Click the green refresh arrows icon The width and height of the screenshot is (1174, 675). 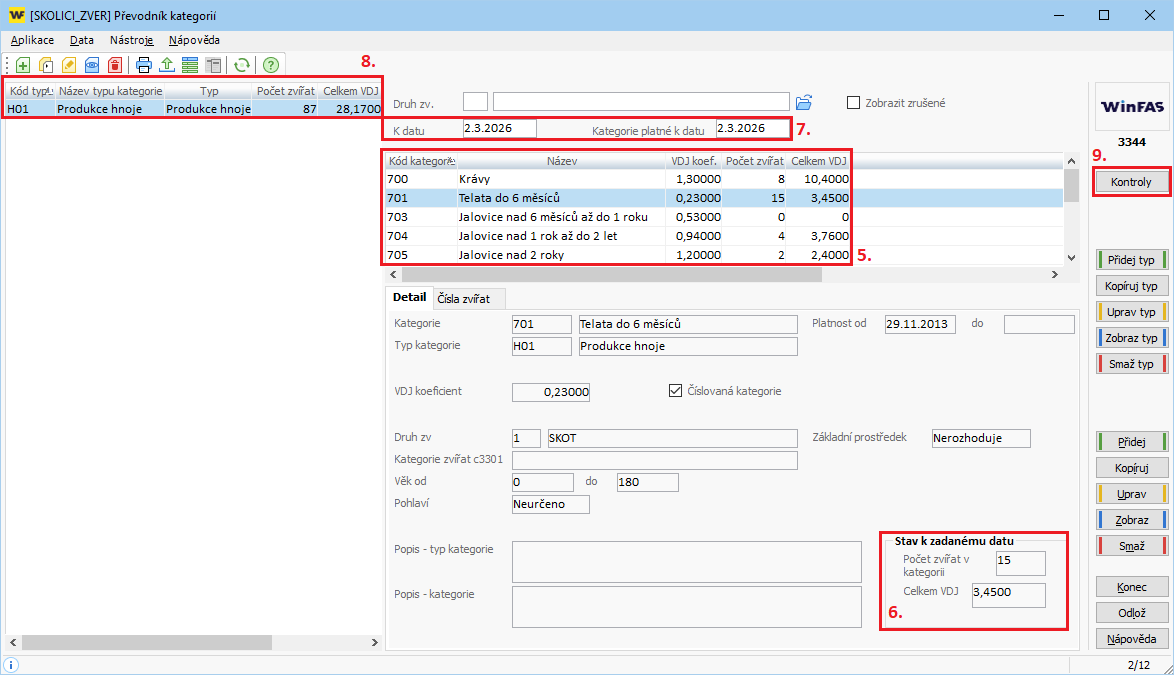click(241, 65)
